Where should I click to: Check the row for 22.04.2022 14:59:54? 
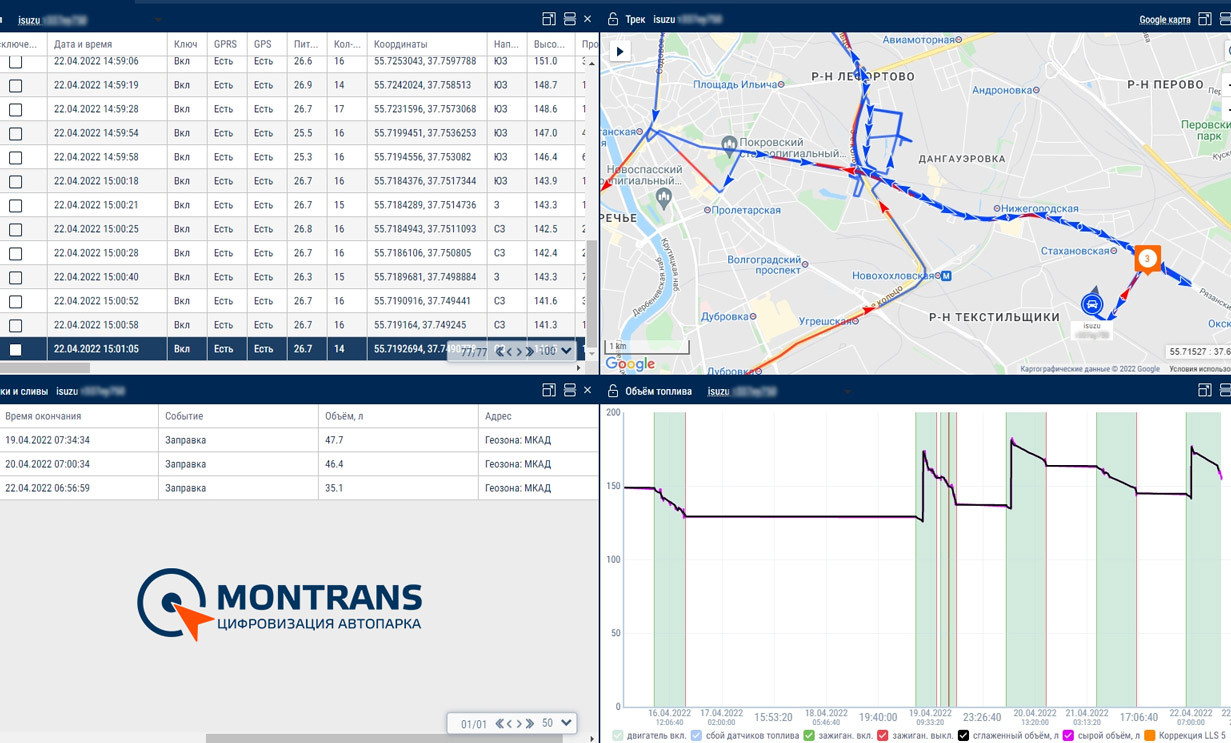pyautogui.click(x=15, y=133)
